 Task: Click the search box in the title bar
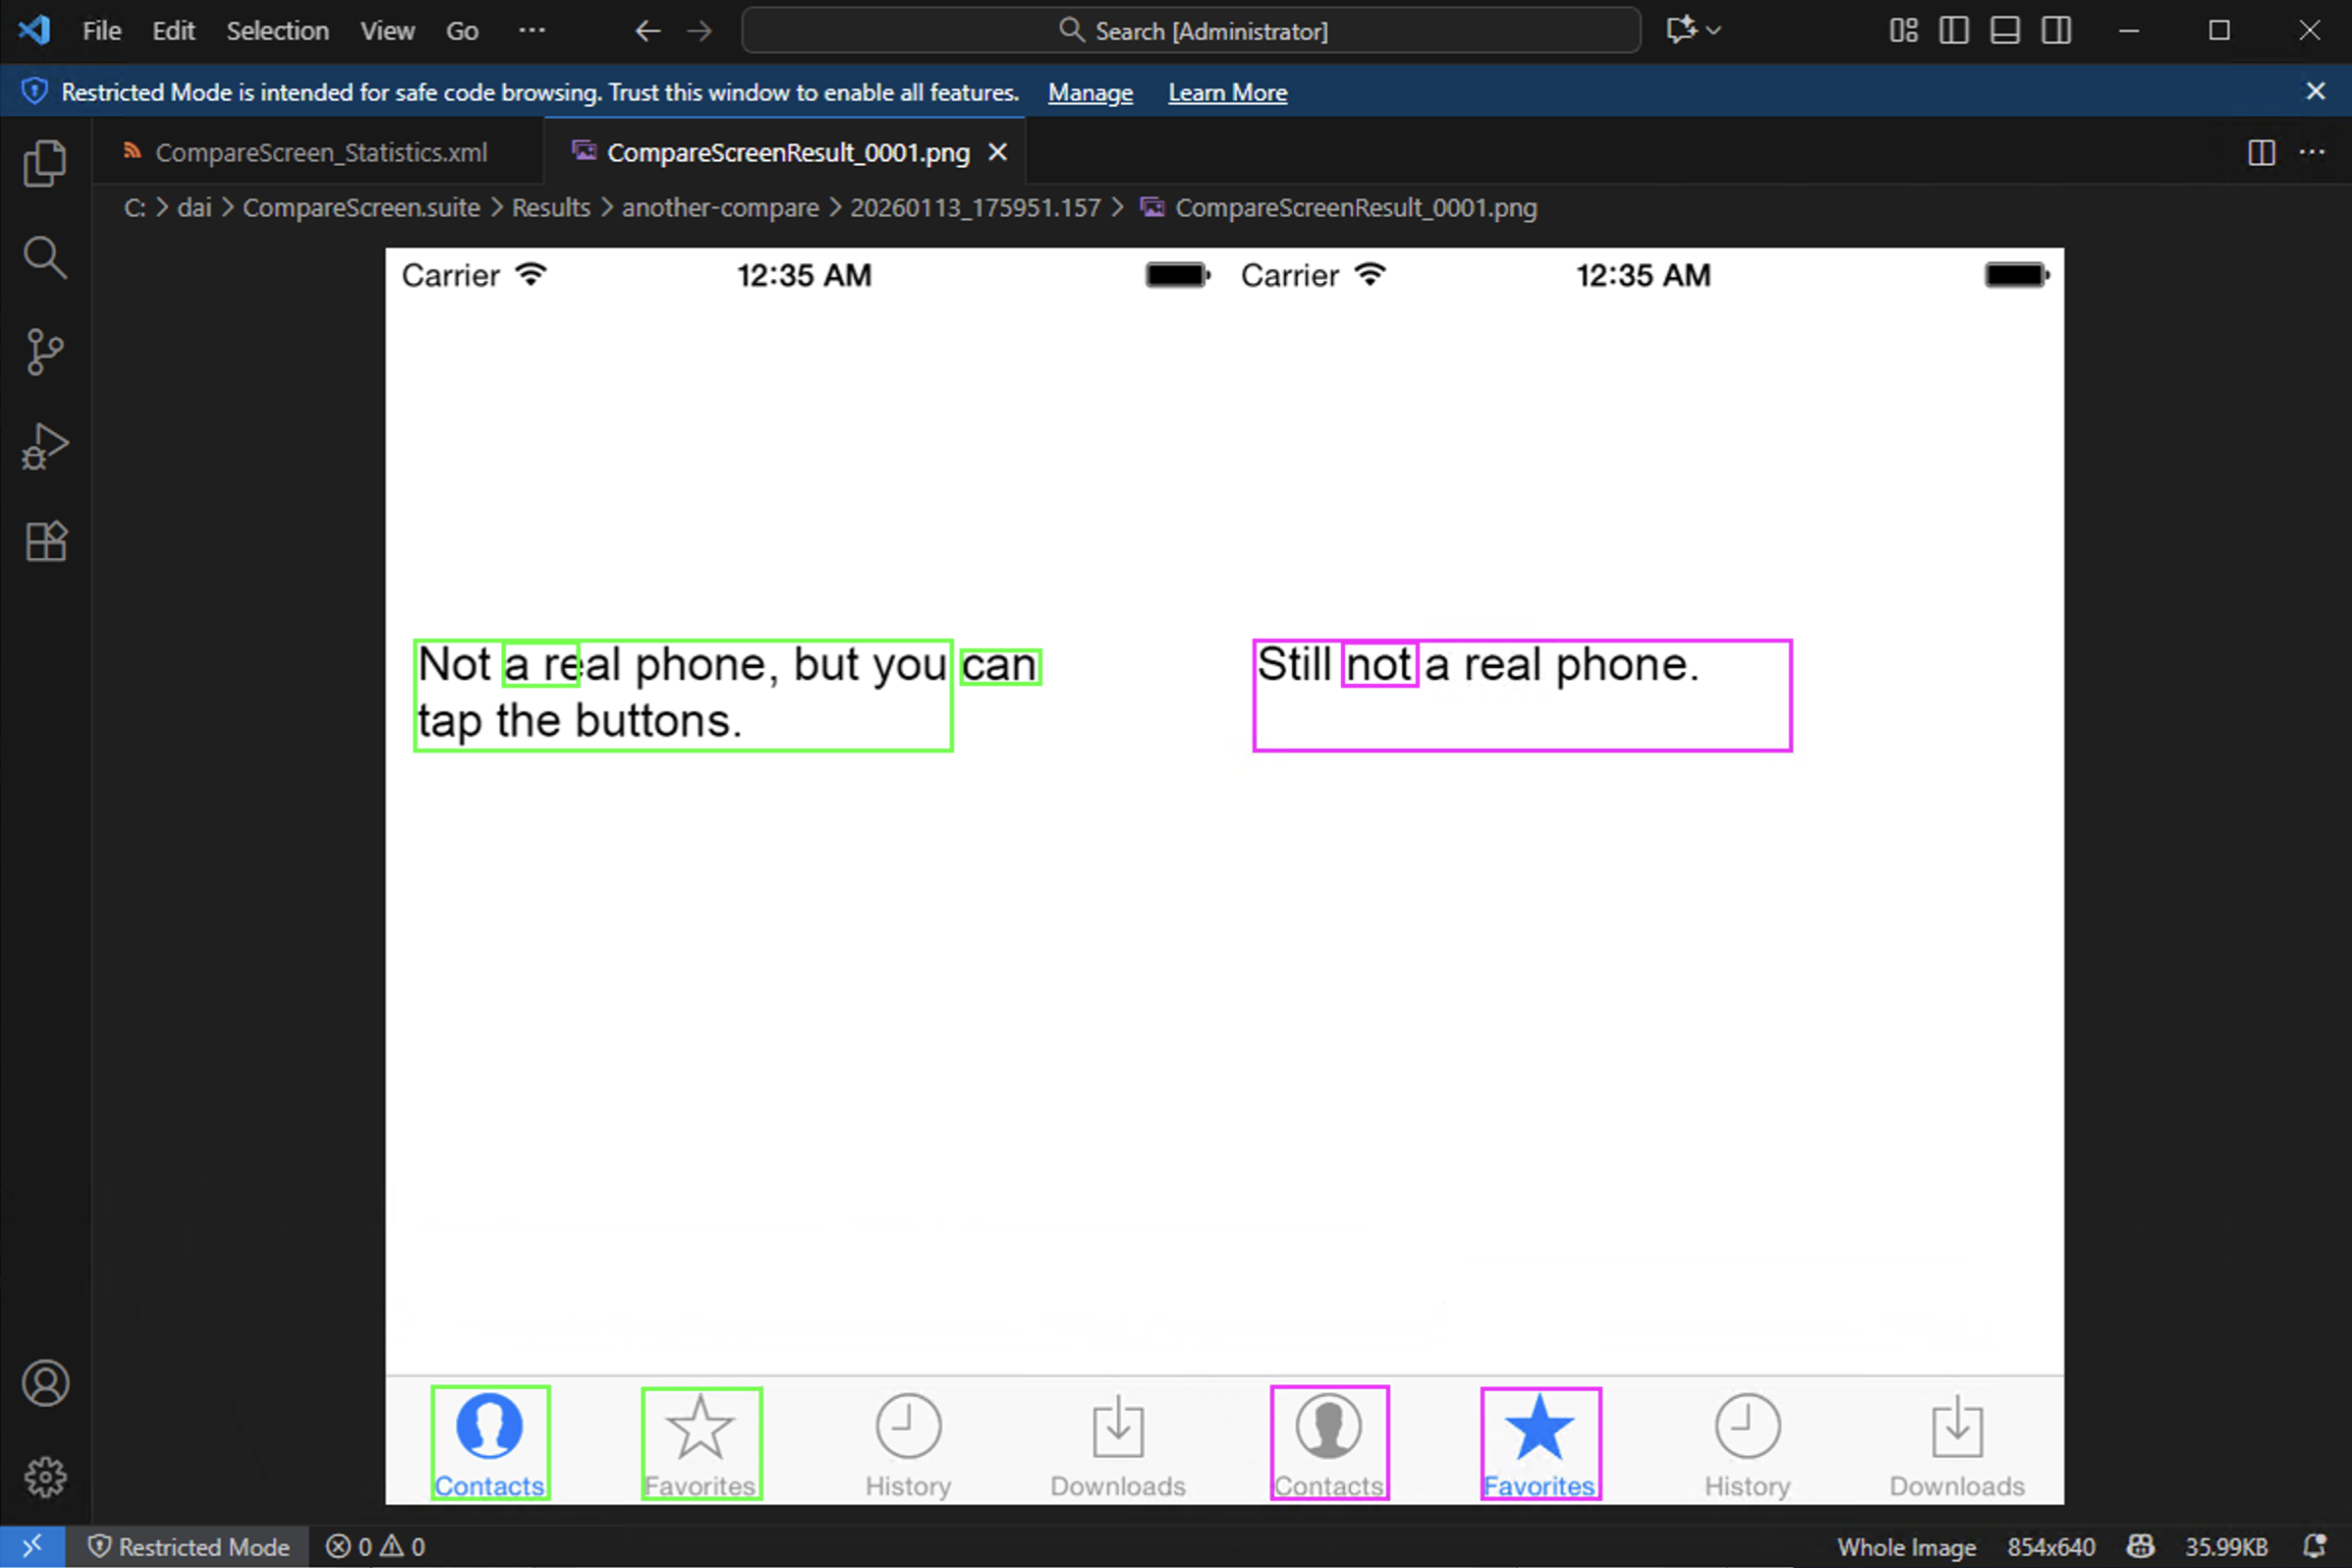click(1190, 30)
